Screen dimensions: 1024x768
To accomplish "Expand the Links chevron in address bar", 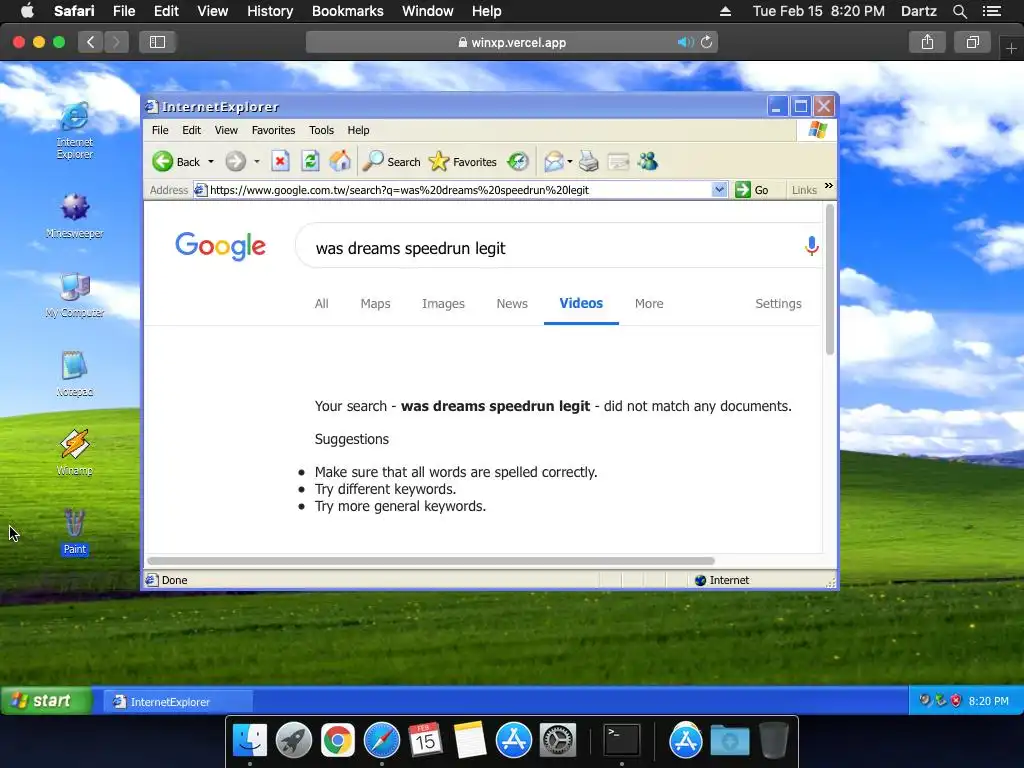I will (829, 186).
